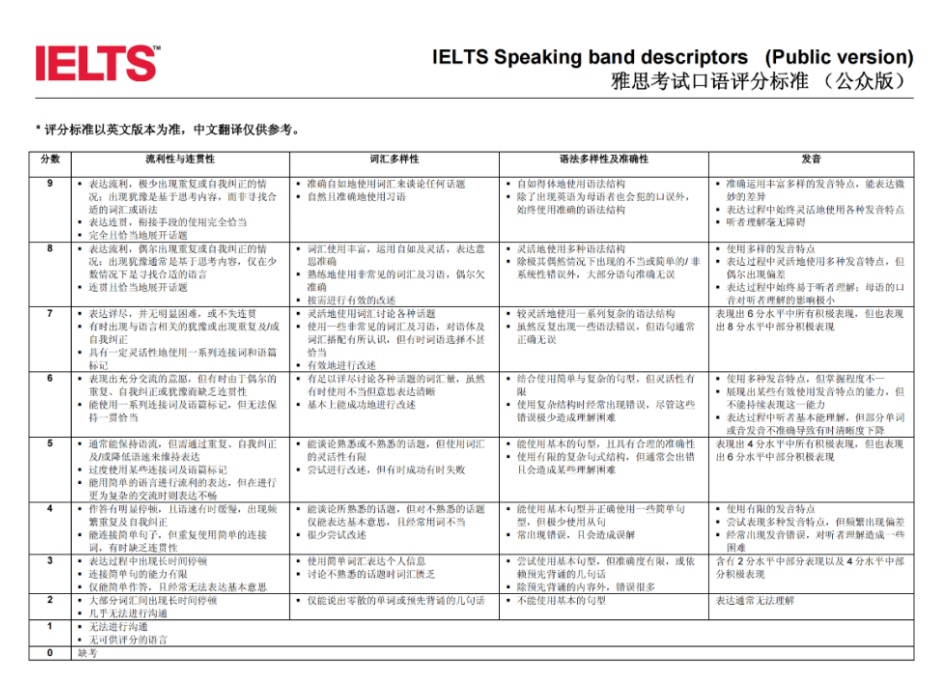Click the bullet '表达过程中出现长时间停顿'
The image size is (934, 674).
[x=148, y=561]
